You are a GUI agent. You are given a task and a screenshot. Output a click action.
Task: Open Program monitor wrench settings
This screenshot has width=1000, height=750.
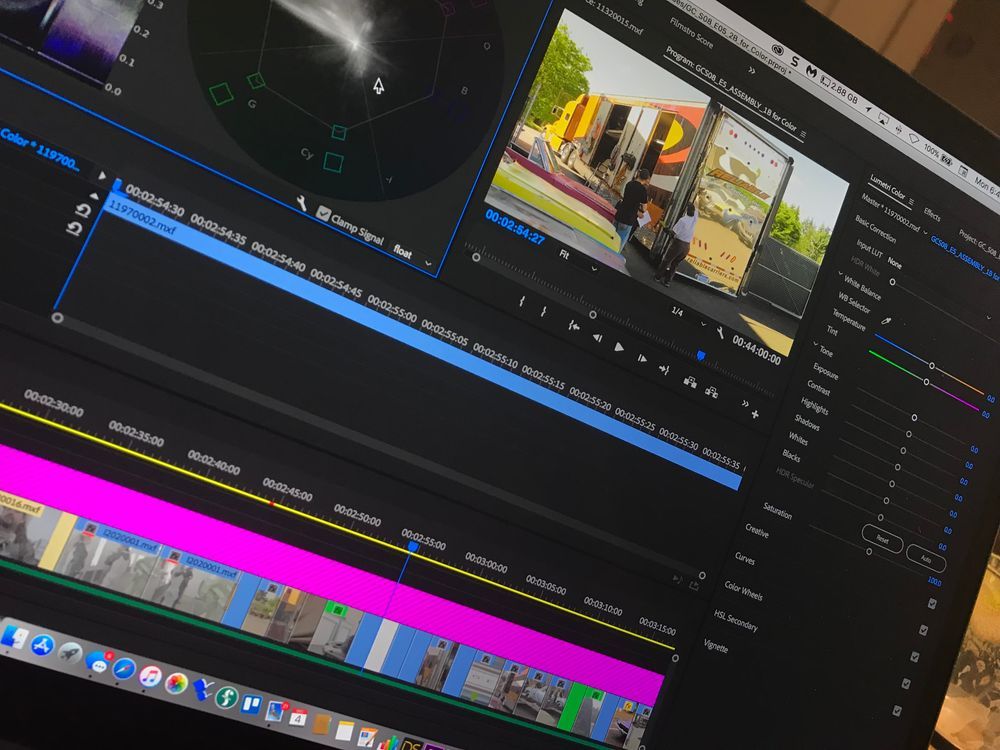tap(720, 332)
